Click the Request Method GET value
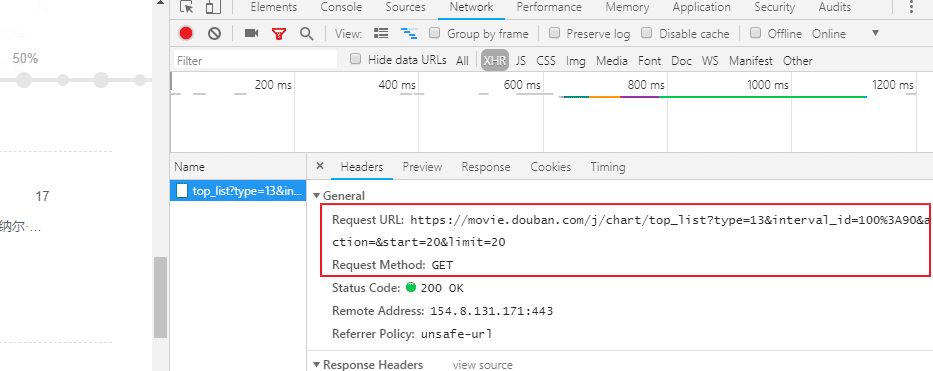Image resolution: width=933 pixels, height=371 pixels. (x=442, y=265)
